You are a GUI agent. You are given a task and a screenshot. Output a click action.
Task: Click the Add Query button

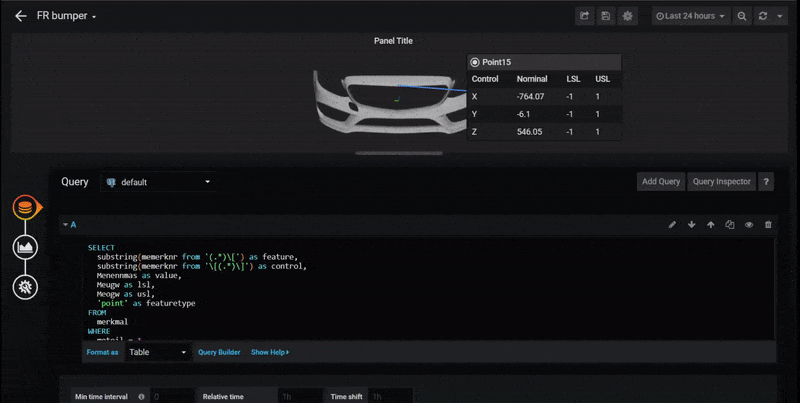pyautogui.click(x=661, y=182)
